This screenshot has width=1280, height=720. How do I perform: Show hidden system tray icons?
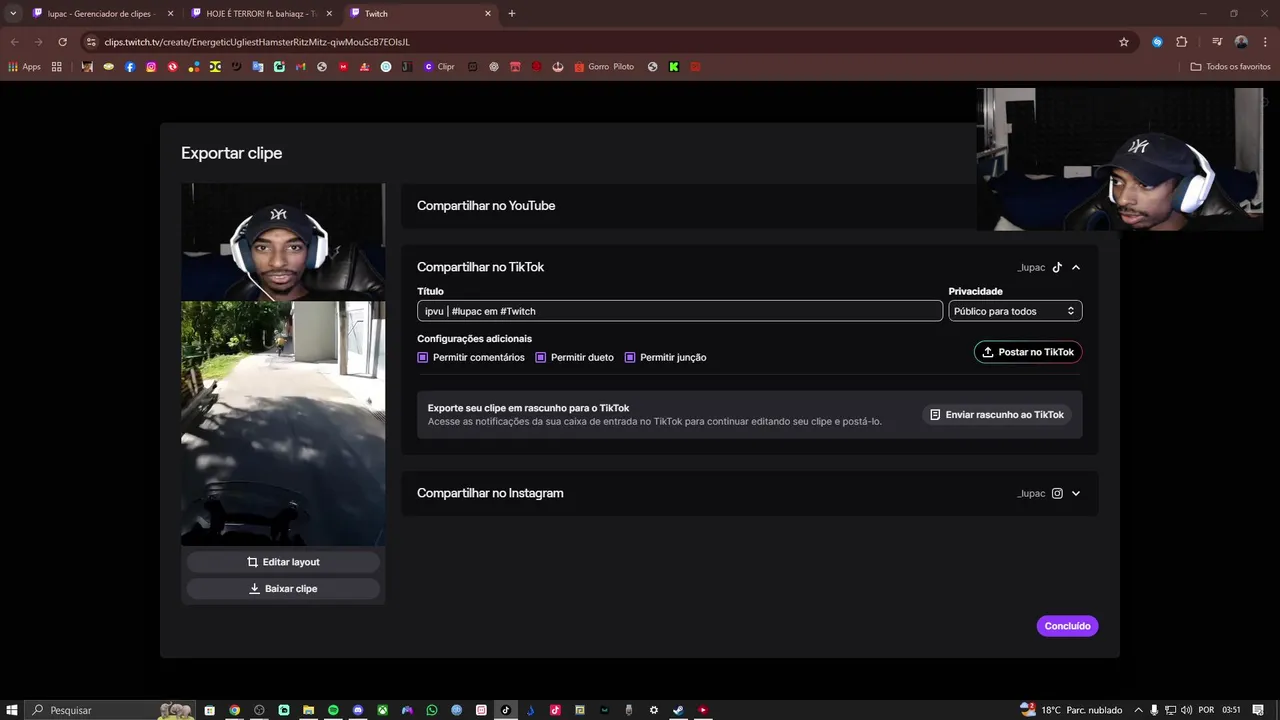[1138, 710]
